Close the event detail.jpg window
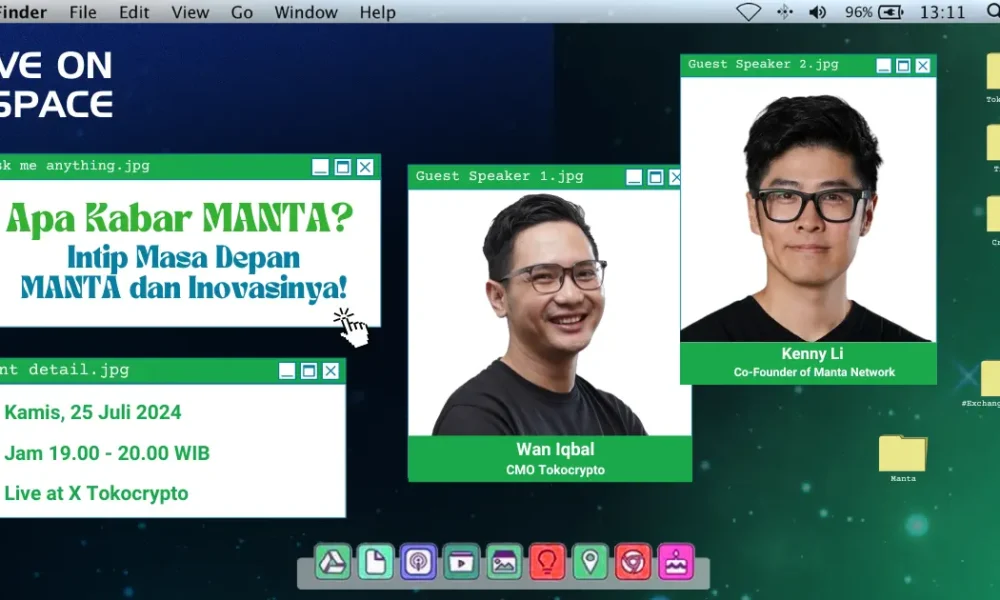Viewport: 1000px width, 600px height. (x=330, y=370)
